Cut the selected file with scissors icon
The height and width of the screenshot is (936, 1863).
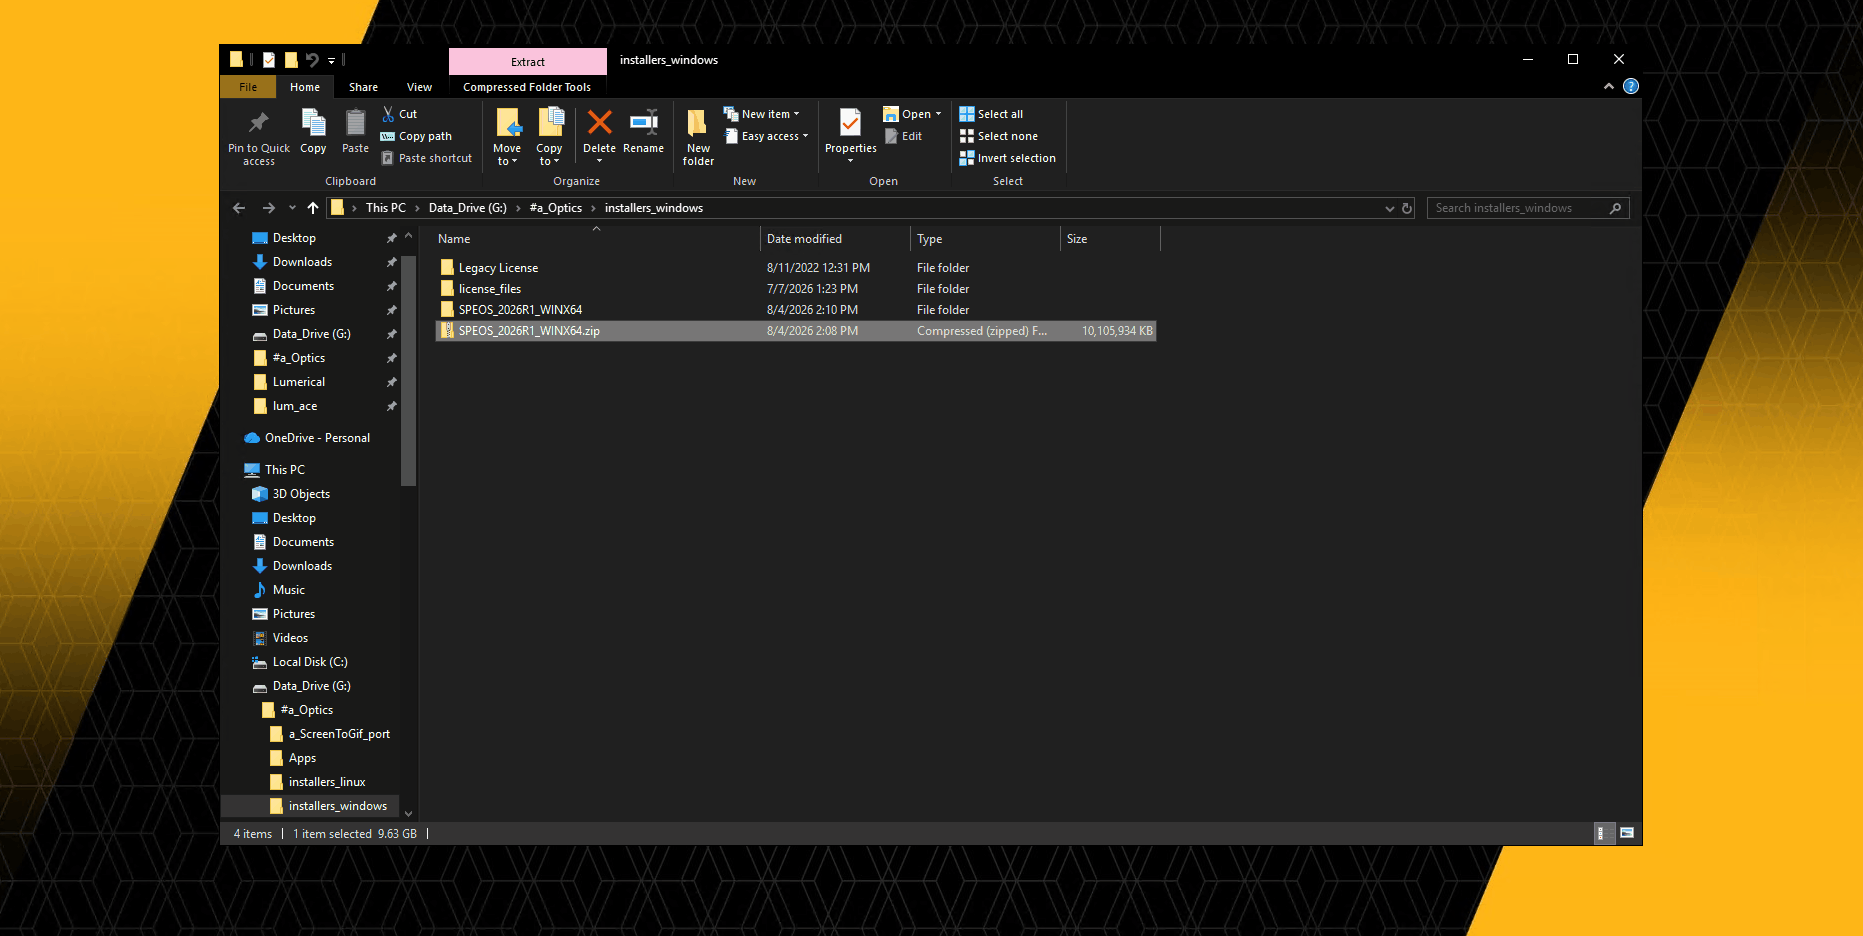coord(388,114)
